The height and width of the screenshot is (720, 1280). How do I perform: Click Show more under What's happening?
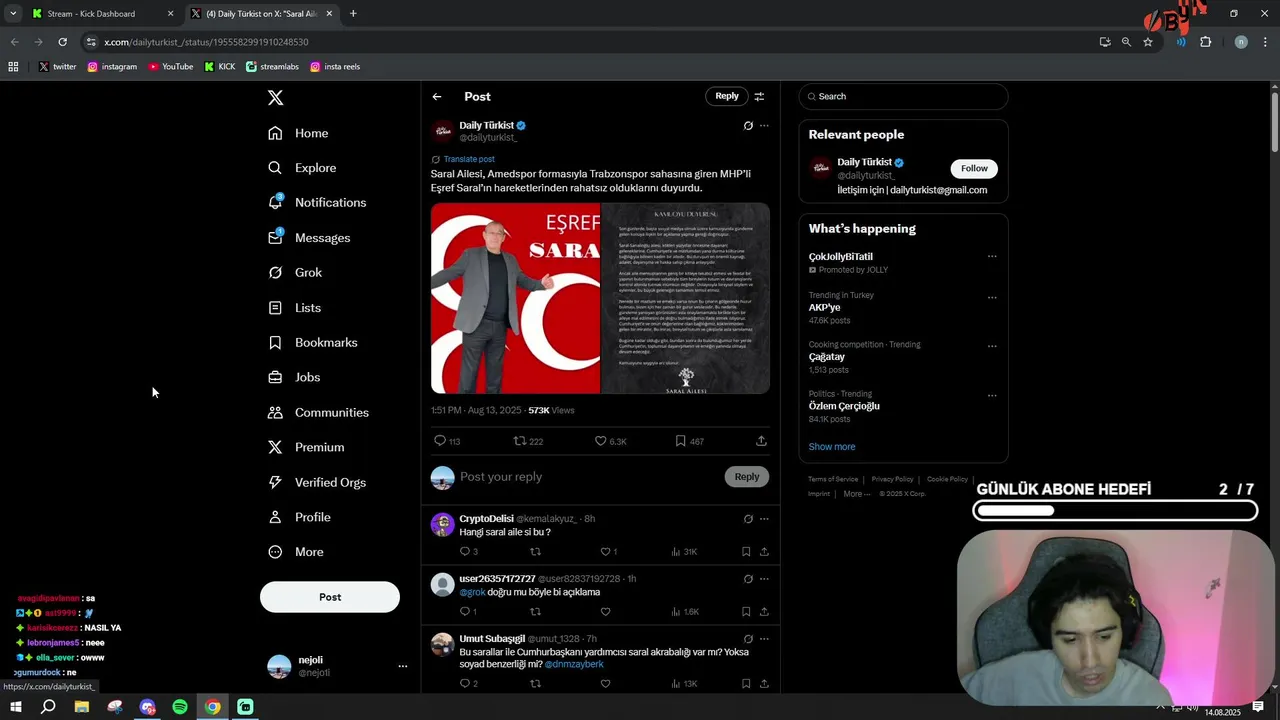[832, 447]
